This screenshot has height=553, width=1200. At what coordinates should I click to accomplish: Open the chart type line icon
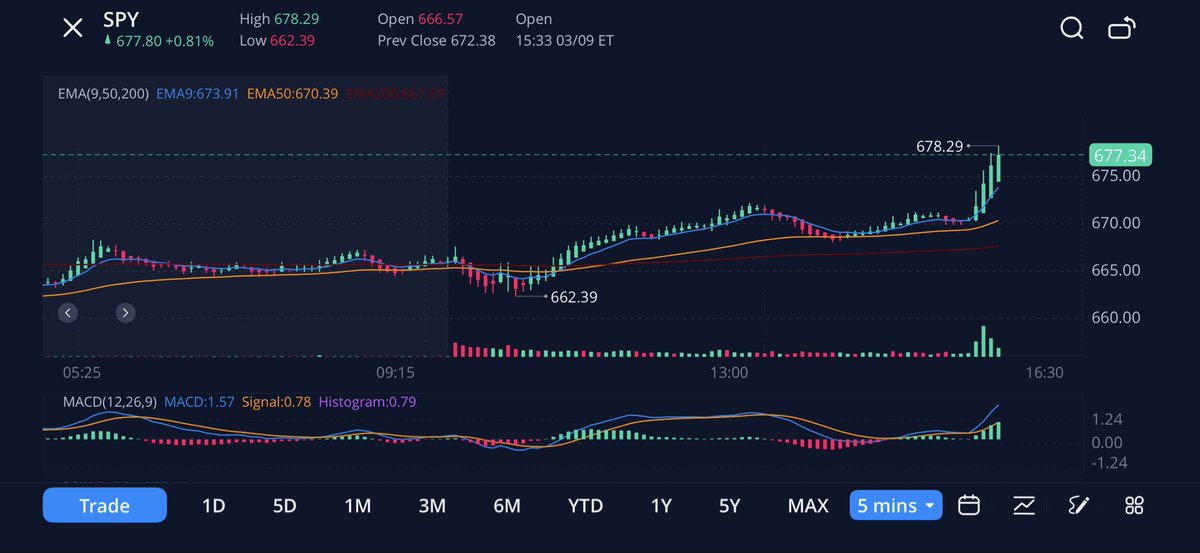(1023, 505)
